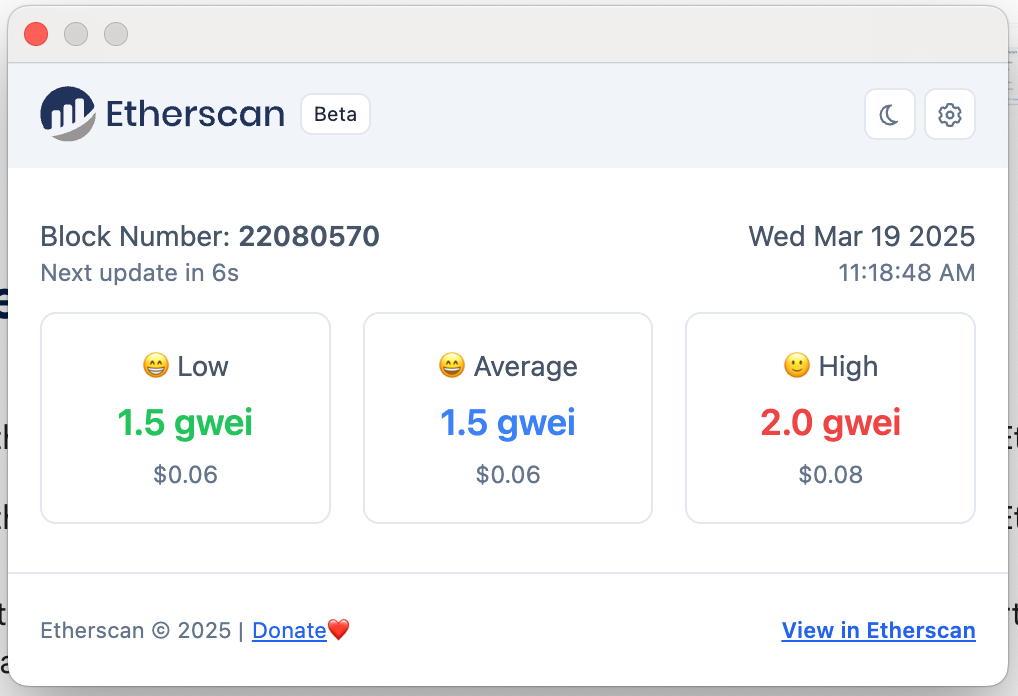Click block number 22080570

pyautogui.click(x=309, y=236)
